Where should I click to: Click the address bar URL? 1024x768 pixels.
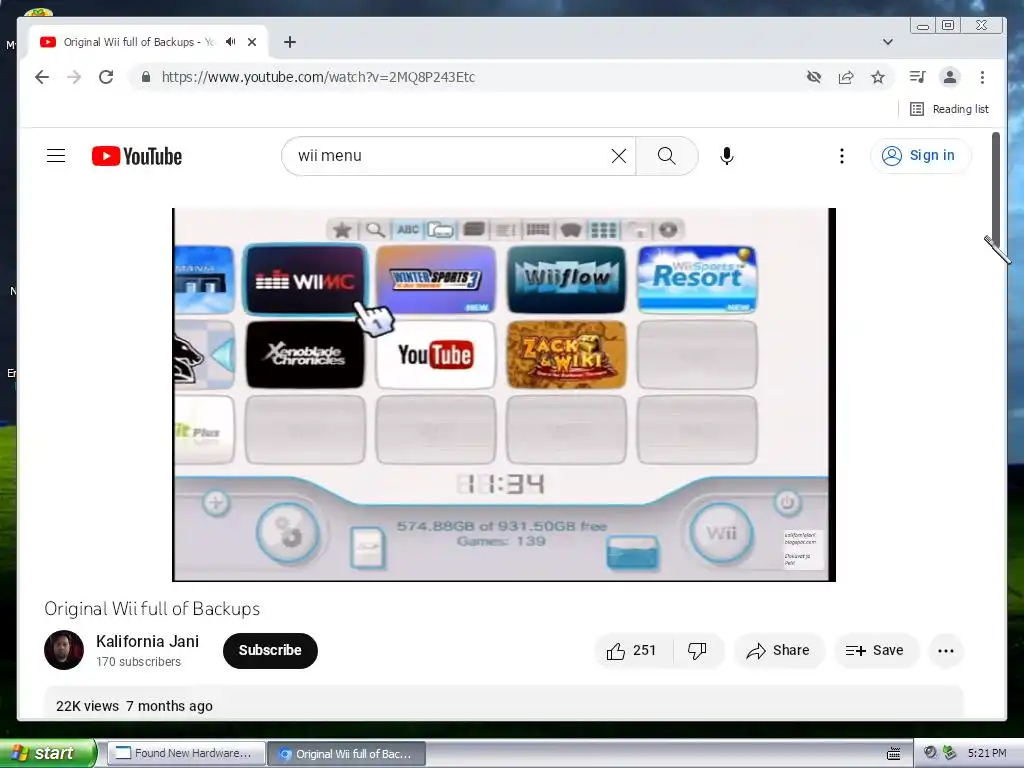point(318,77)
